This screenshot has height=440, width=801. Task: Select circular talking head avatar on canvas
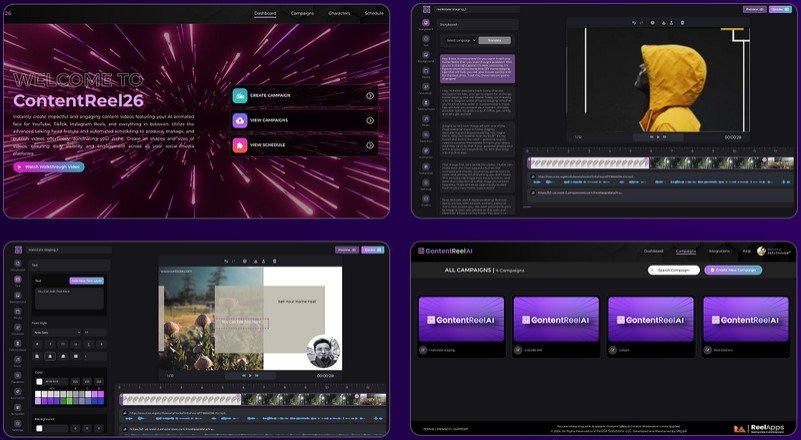(323, 352)
